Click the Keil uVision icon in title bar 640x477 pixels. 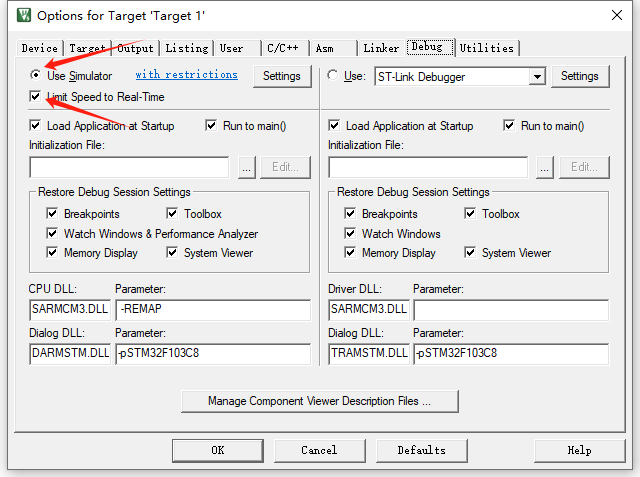coord(24,16)
